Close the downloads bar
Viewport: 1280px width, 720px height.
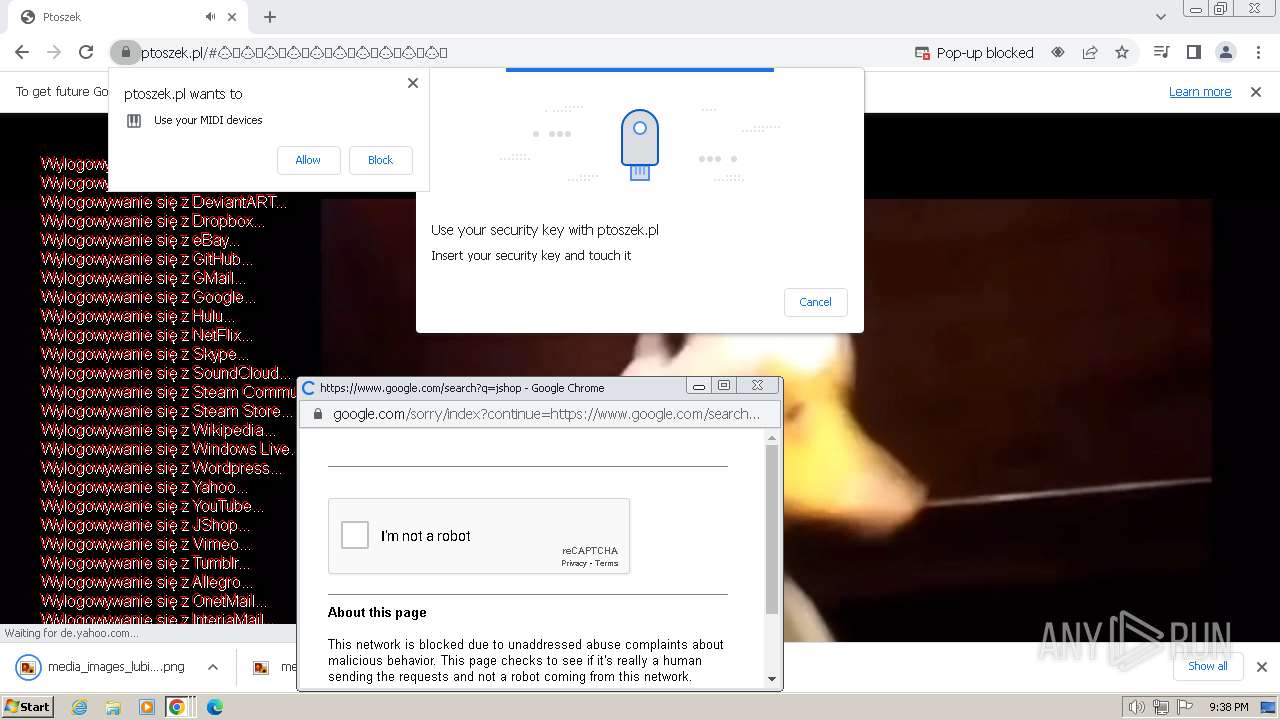1261,667
